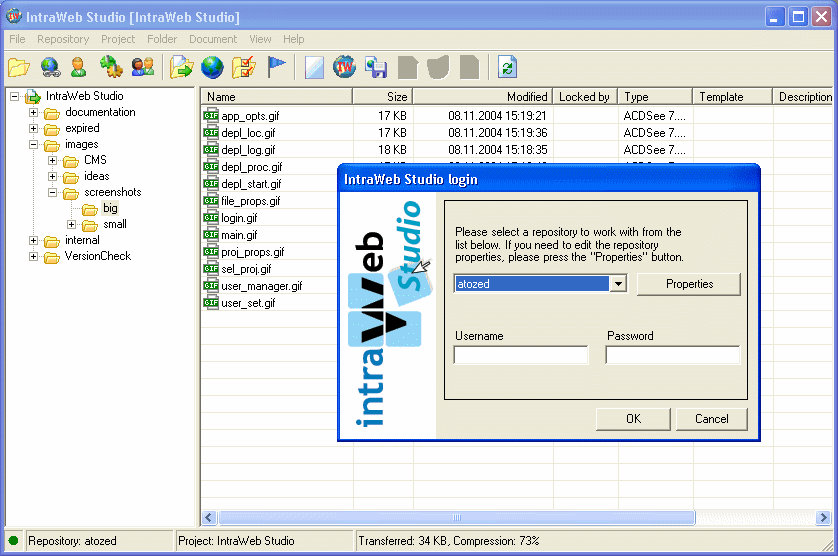Screen dimensions: 838x556
Task: Collapse the IntraWeb Studio root node
Action: 14,97
